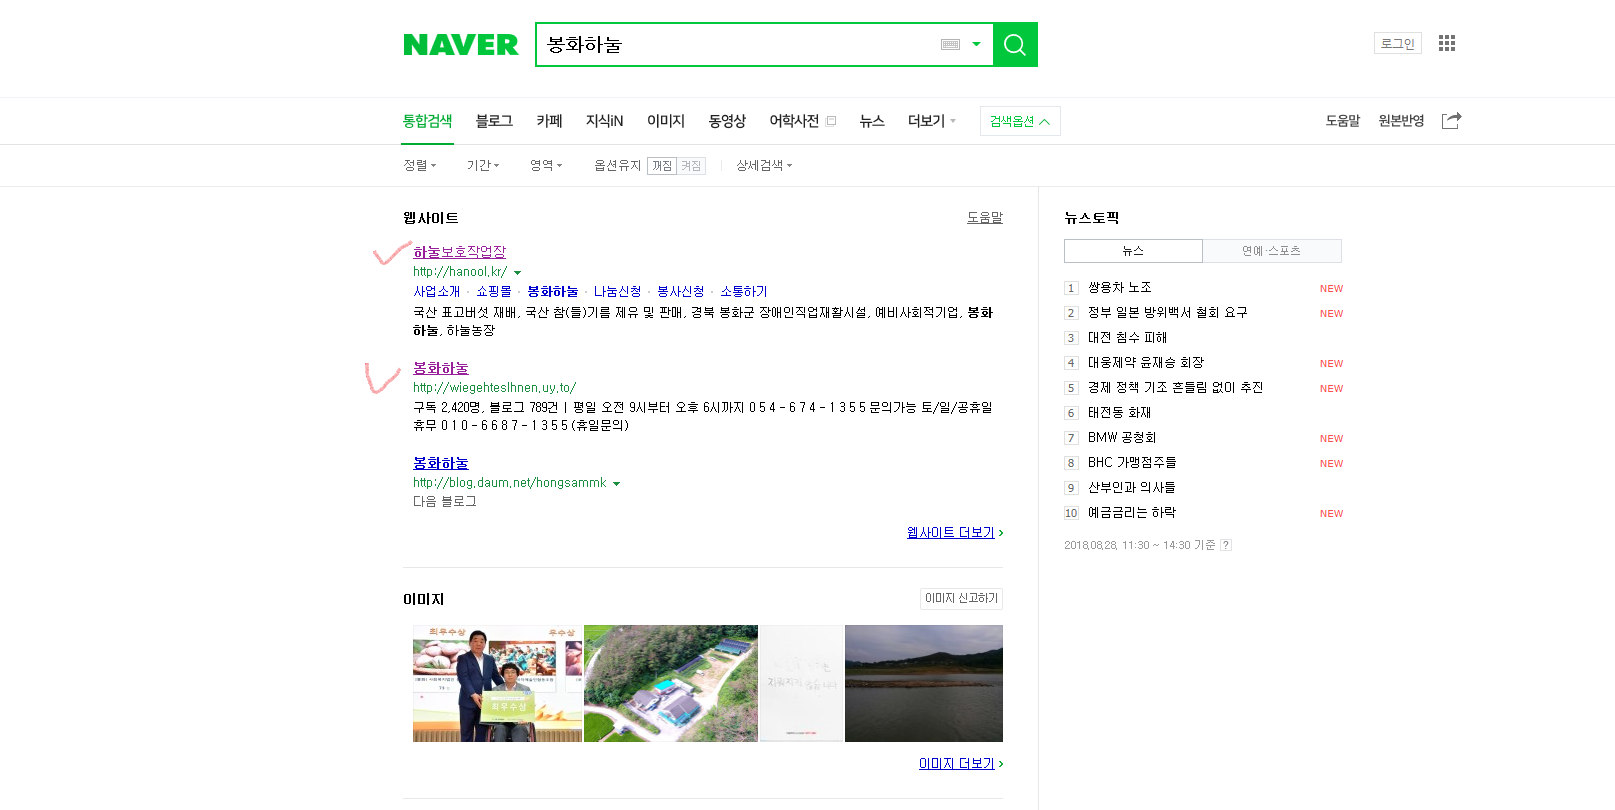Open the wiegehteslhnen.uy.to URL
Screen dimensions: 1615x810
pyautogui.click(x=494, y=388)
